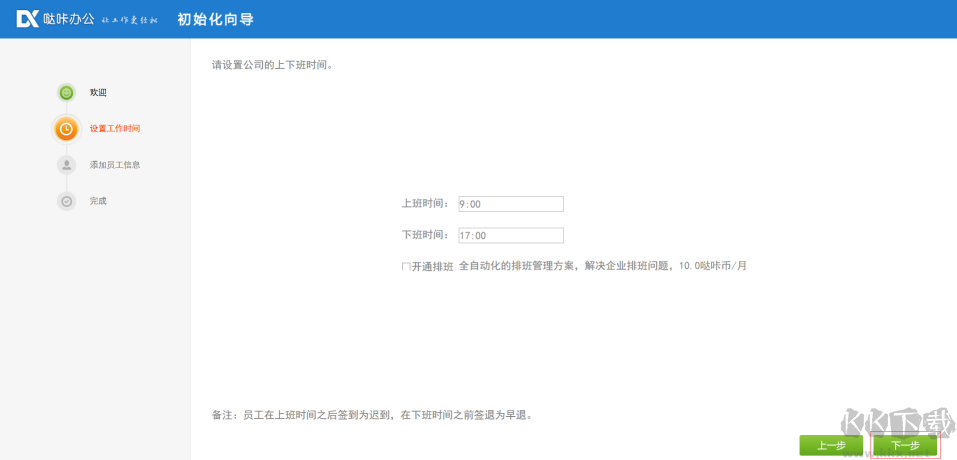The image size is (957, 460).
Task: Go to 添加员工信息 step label
Action: [x=115, y=165]
